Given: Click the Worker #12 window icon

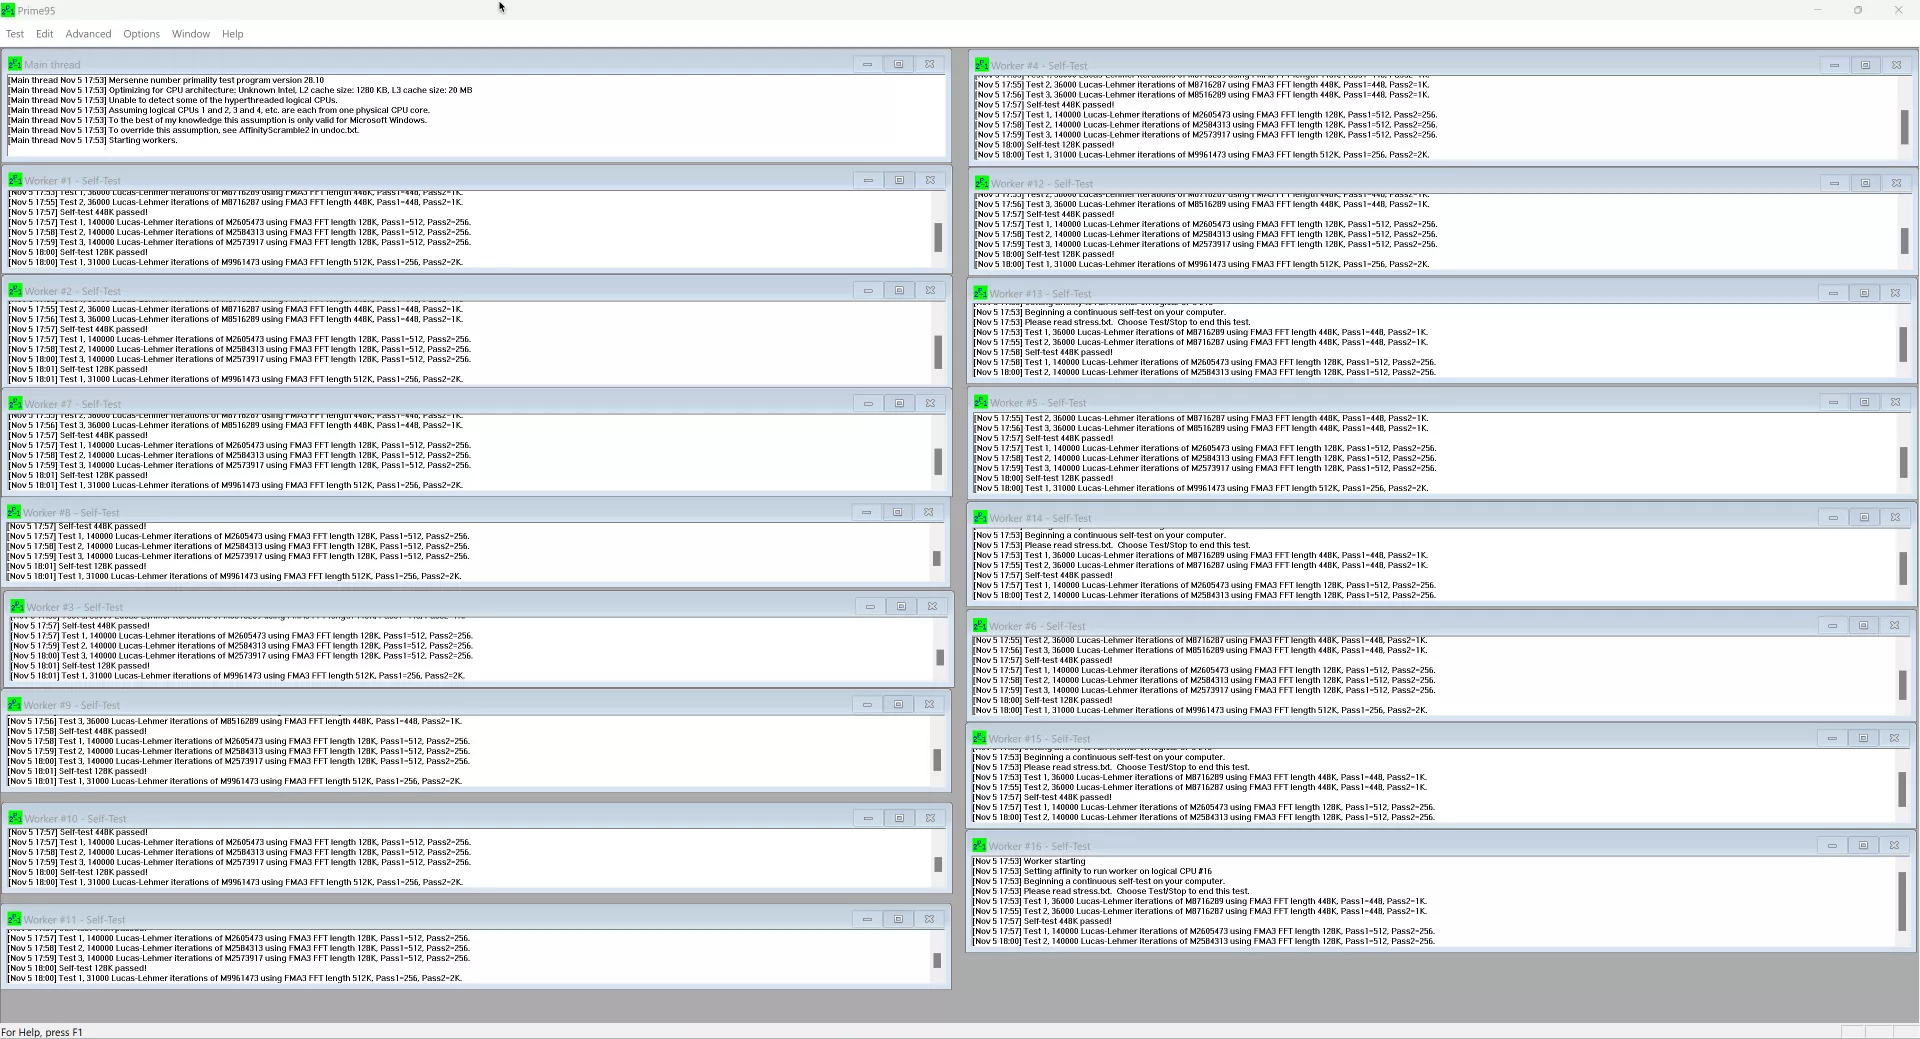Looking at the screenshot, I should tap(982, 183).
